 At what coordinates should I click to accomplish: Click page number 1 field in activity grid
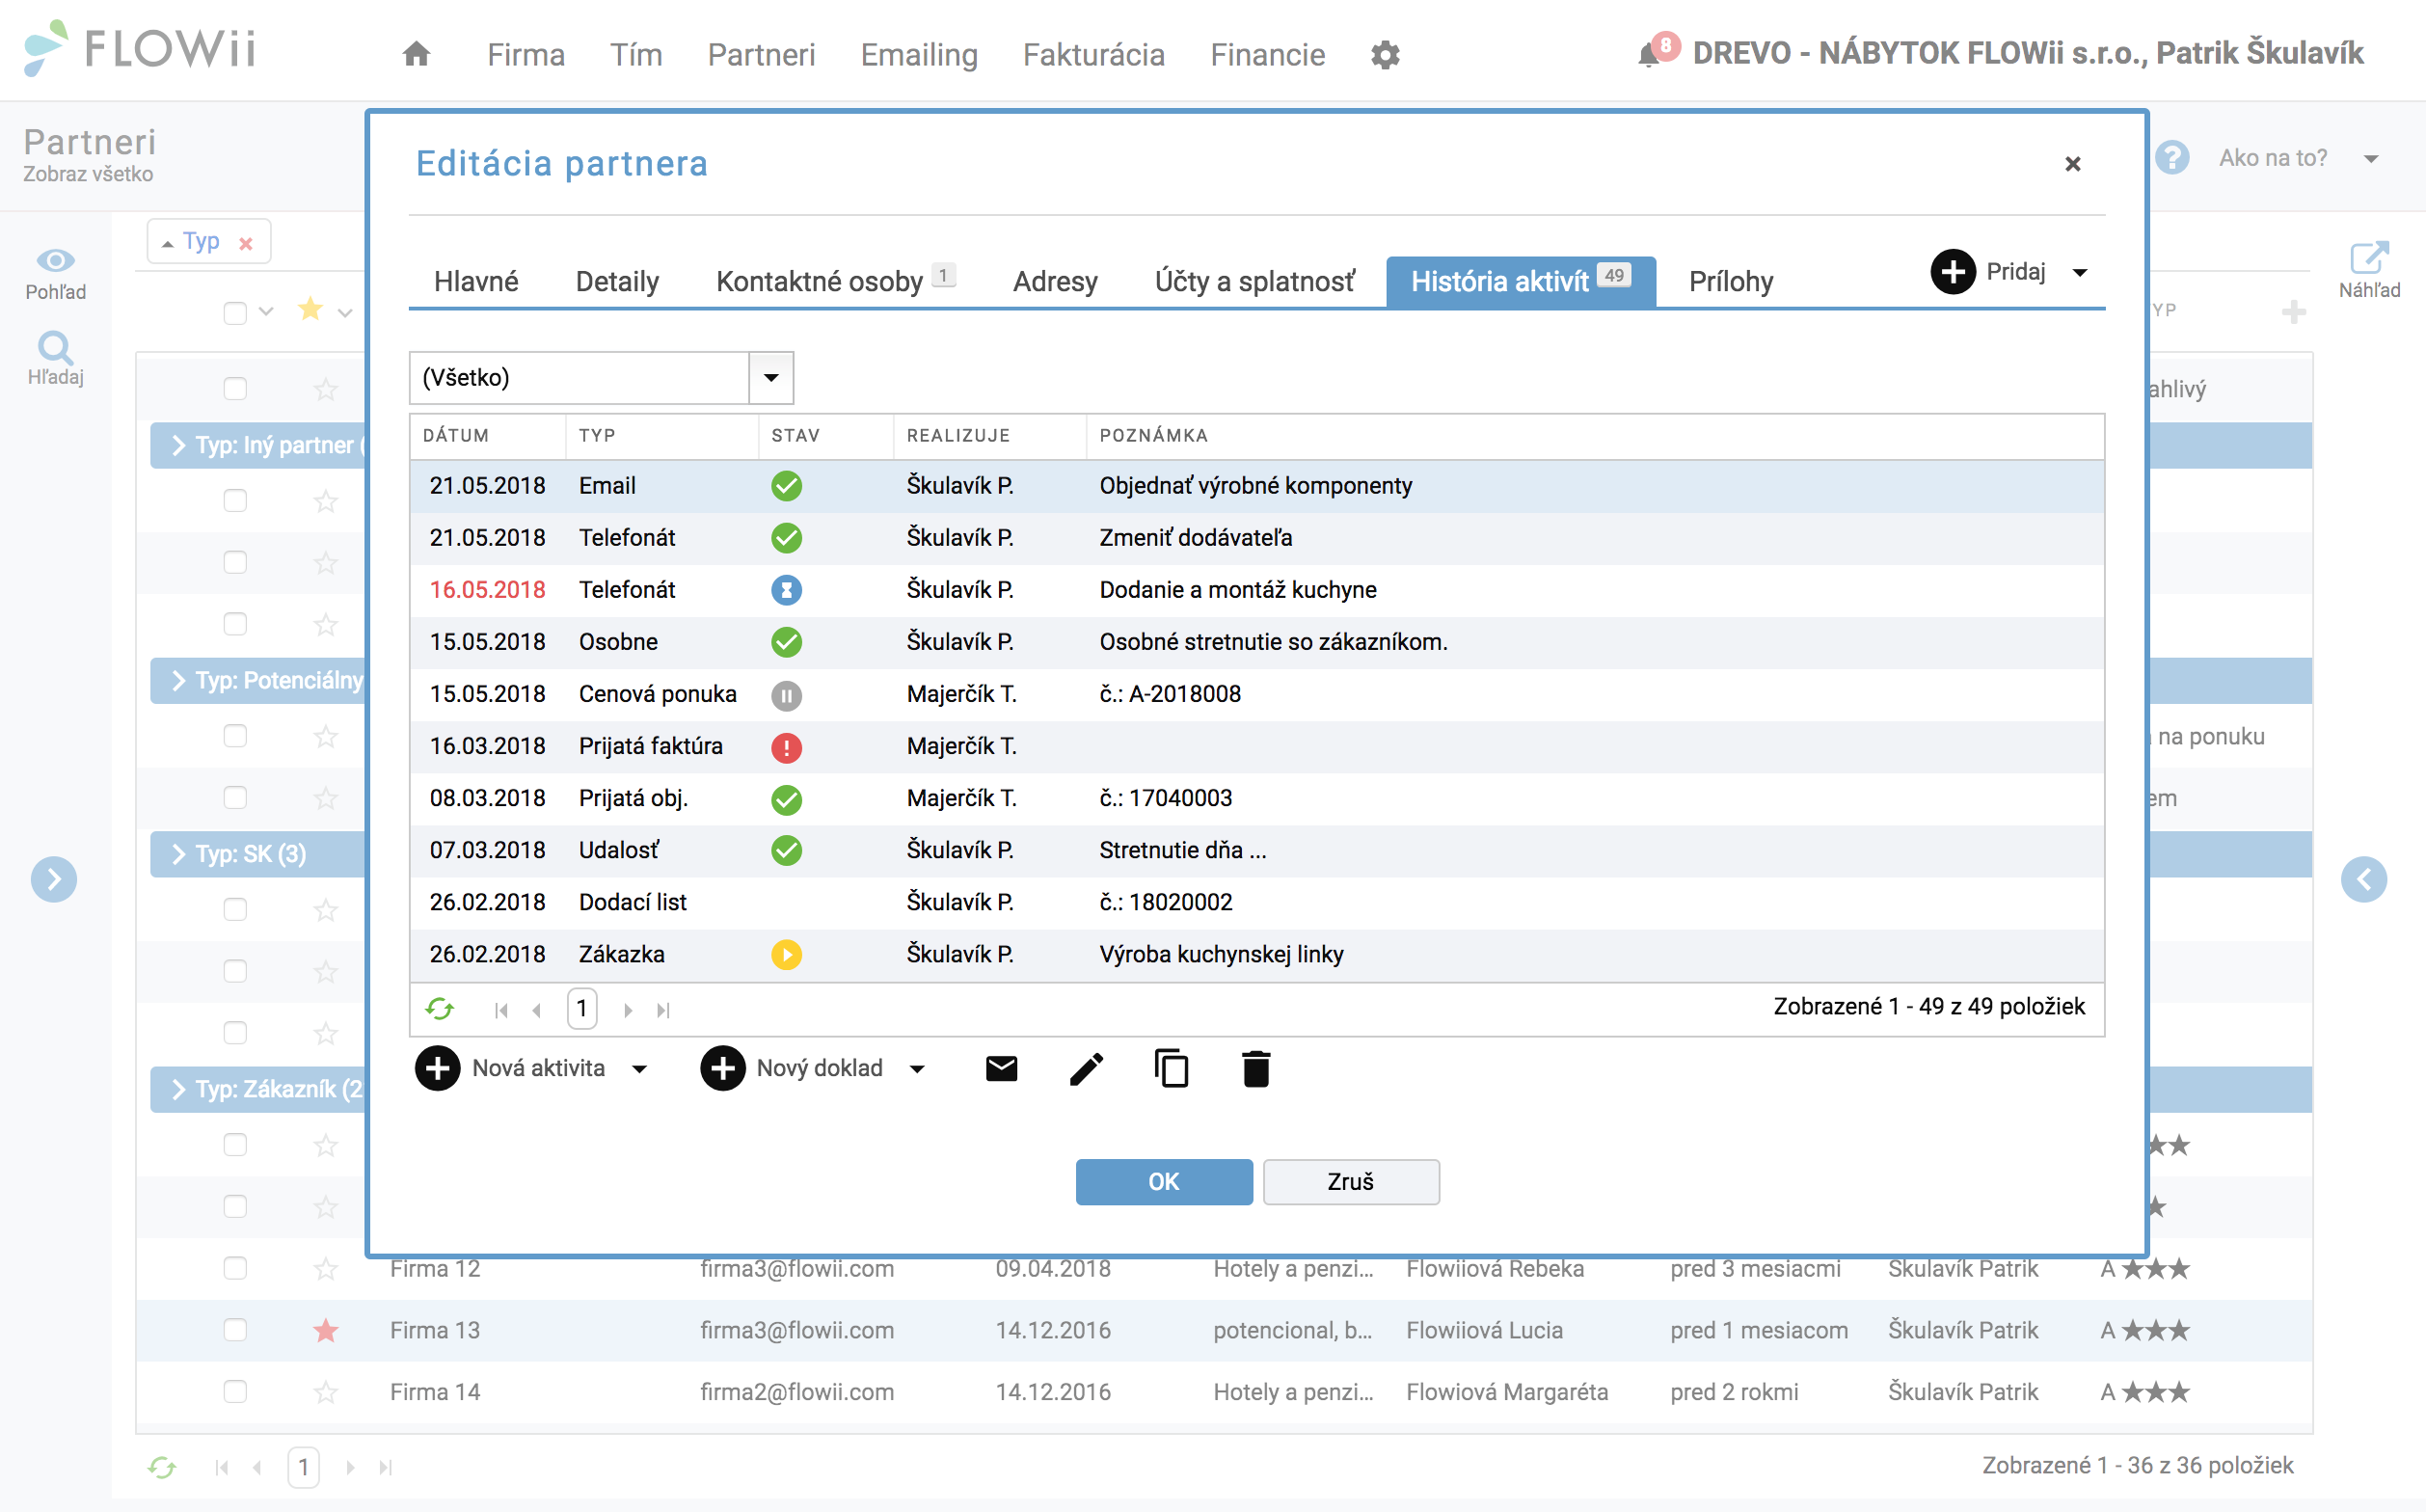coord(582,1009)
